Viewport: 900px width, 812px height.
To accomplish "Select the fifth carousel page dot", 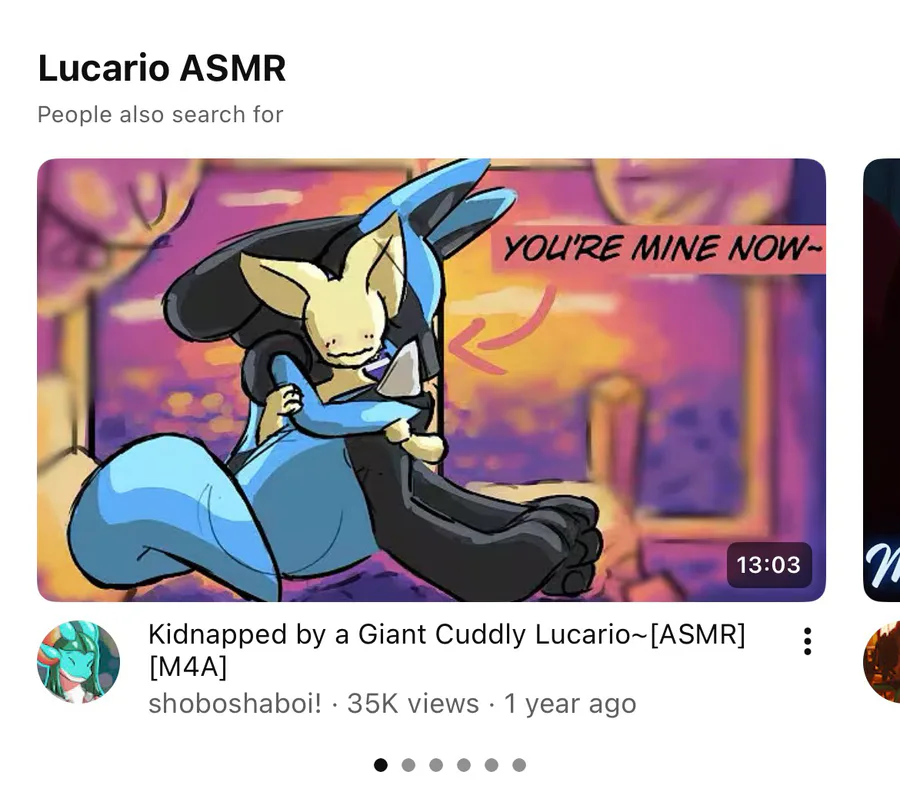I will [491, 765].
